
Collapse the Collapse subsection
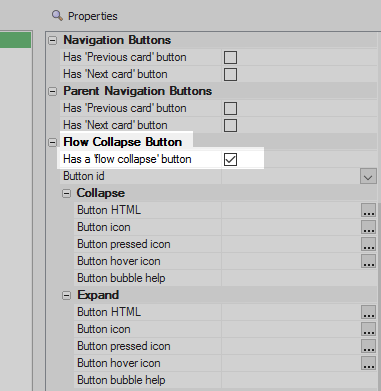(x=66, y=194)
